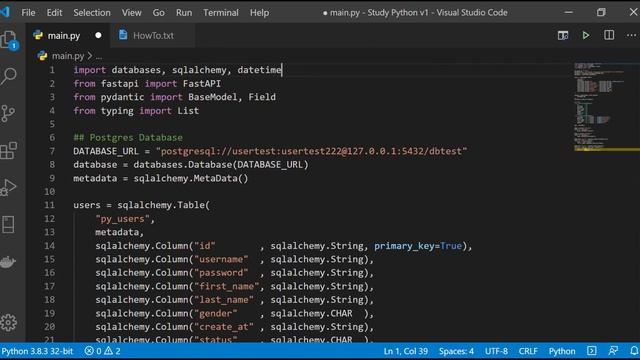
Task: Click 'datetime' on line 1
Action: [259, 70]
